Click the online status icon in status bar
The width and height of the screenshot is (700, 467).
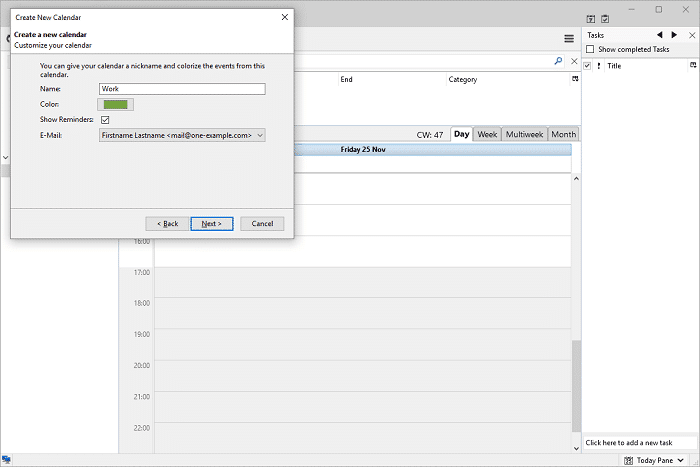[x=7, y=459]
